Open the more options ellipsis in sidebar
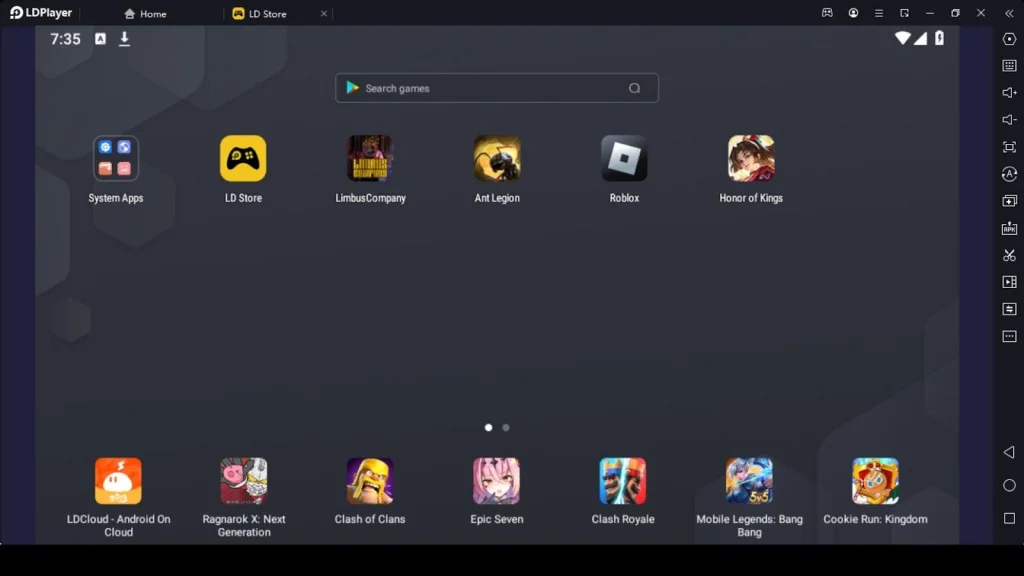This screenshot has width=1024, height=576. click(1009, 336)
